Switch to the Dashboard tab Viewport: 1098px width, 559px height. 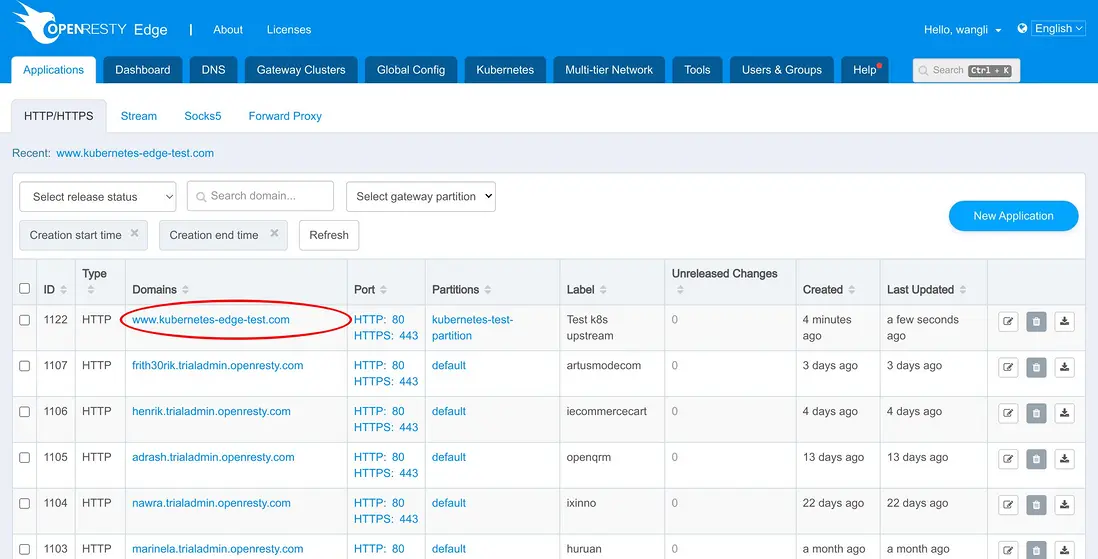tap(143, 70)
